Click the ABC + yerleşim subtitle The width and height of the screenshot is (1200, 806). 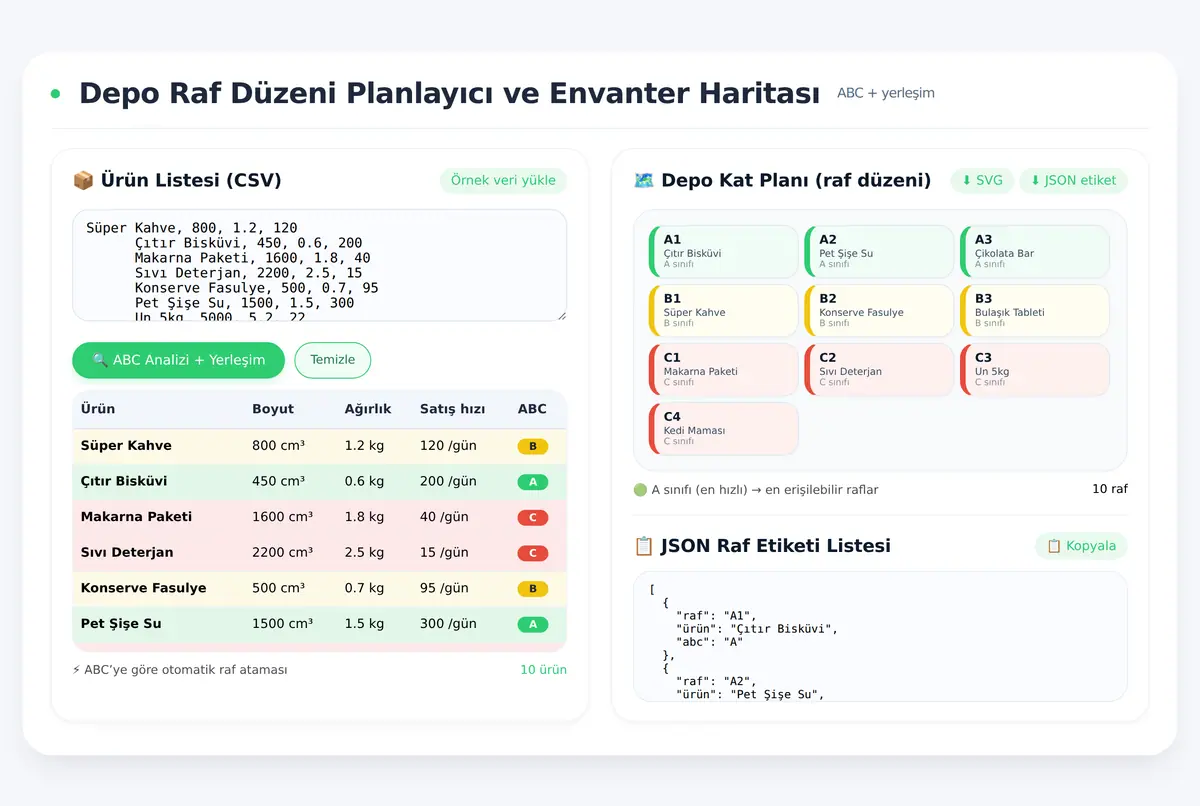pos(886,93)
